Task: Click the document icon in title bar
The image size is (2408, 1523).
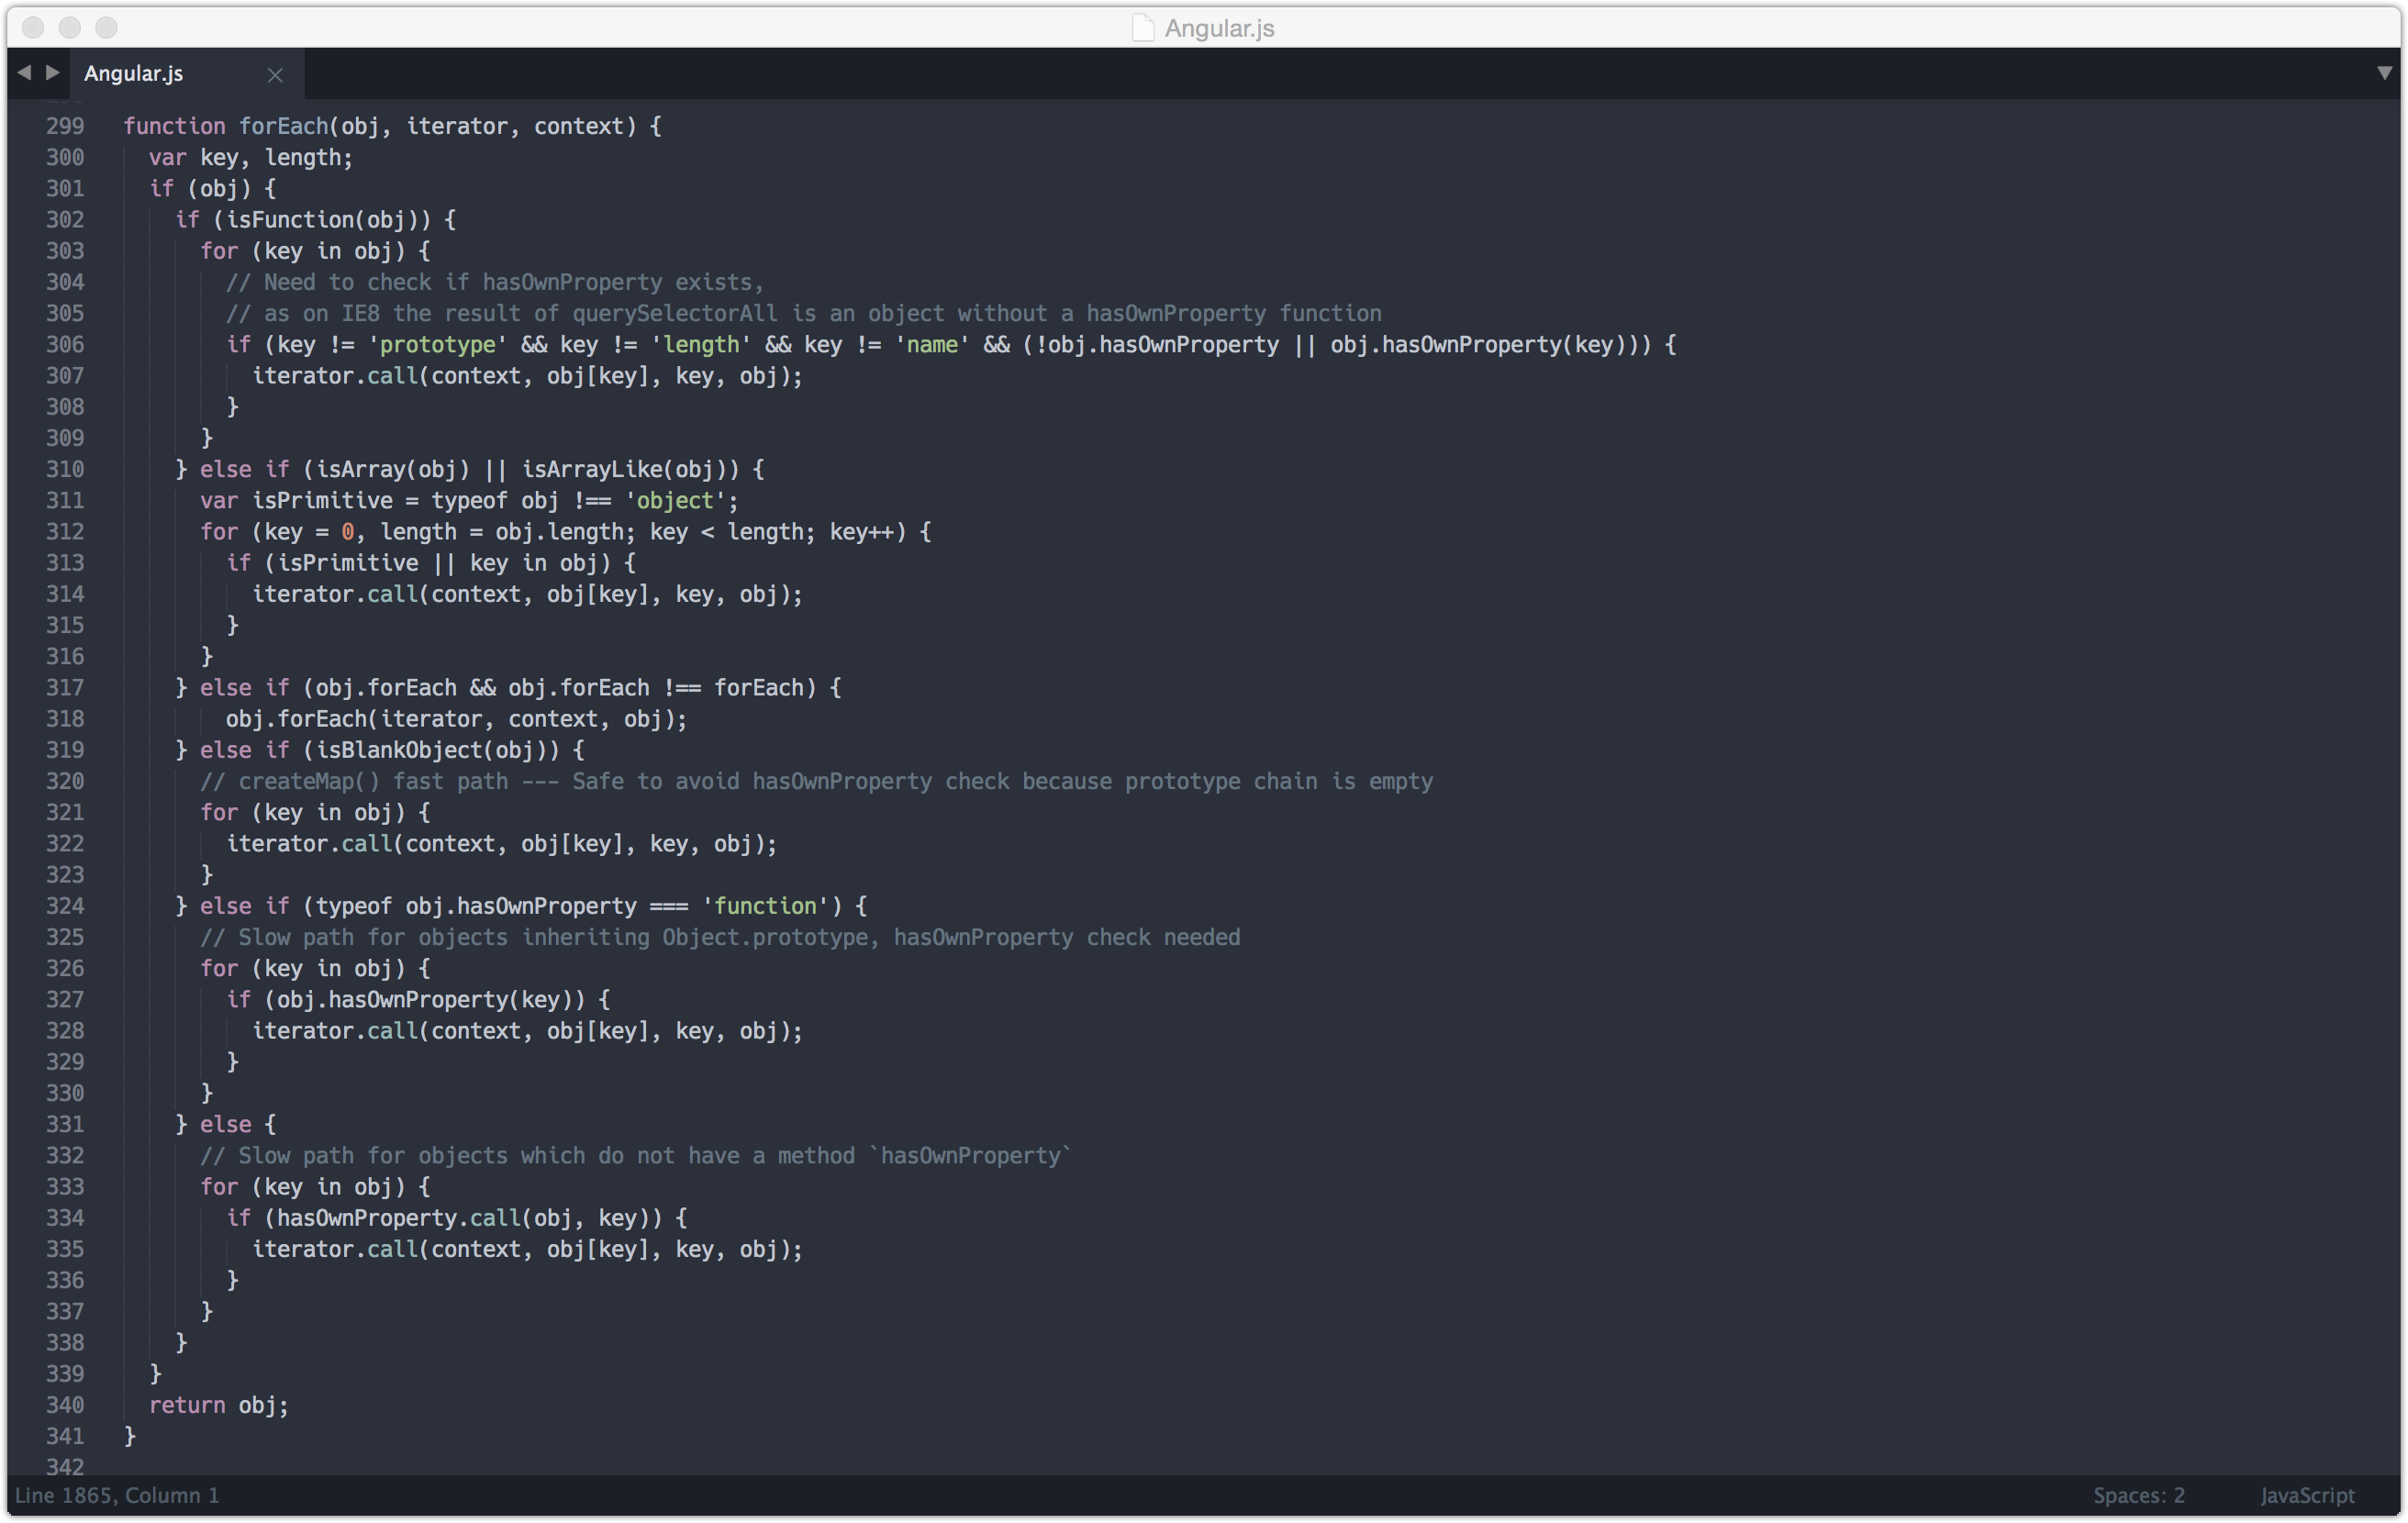Action: pos(1143,28)
